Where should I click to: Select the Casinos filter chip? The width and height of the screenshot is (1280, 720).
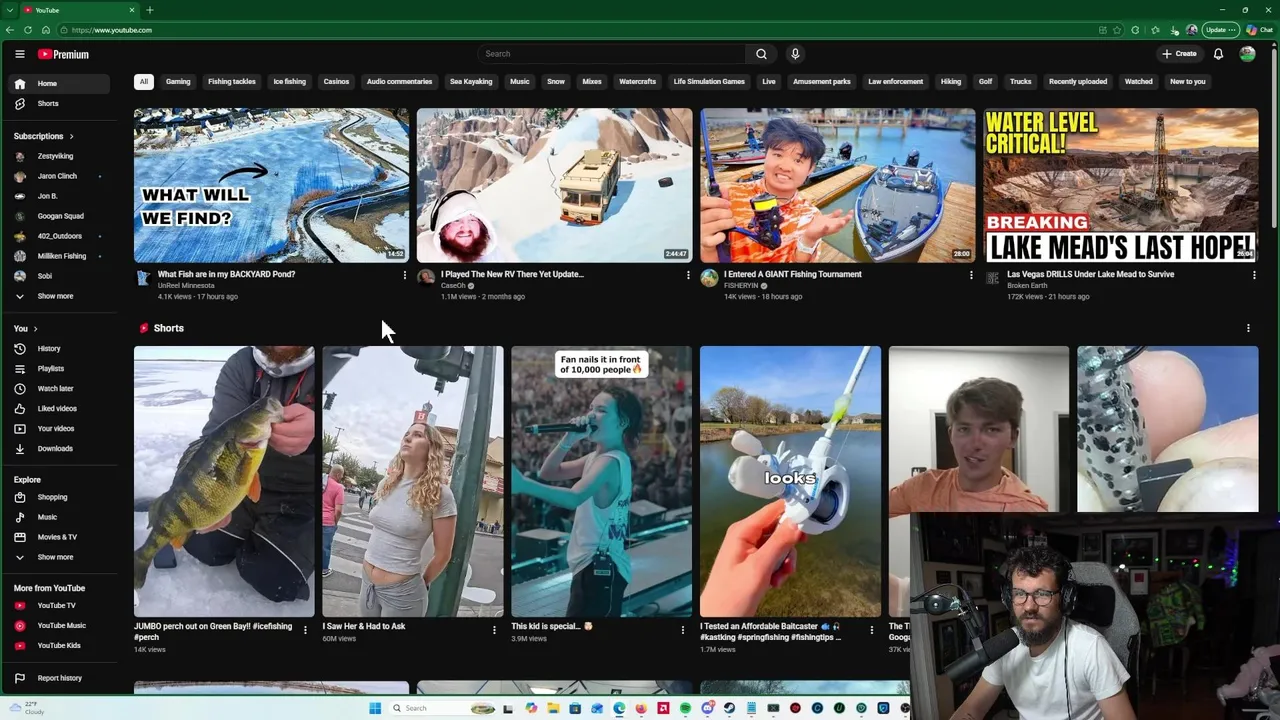[x=337, y=82]
